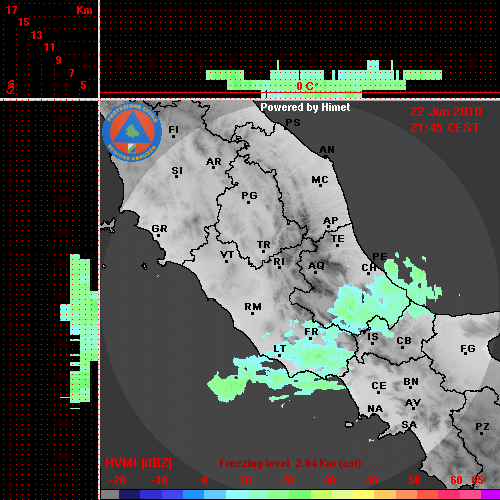Click the 'NA' city marker
The height and width of the screenshot is (500, 500).
(375, 410)
